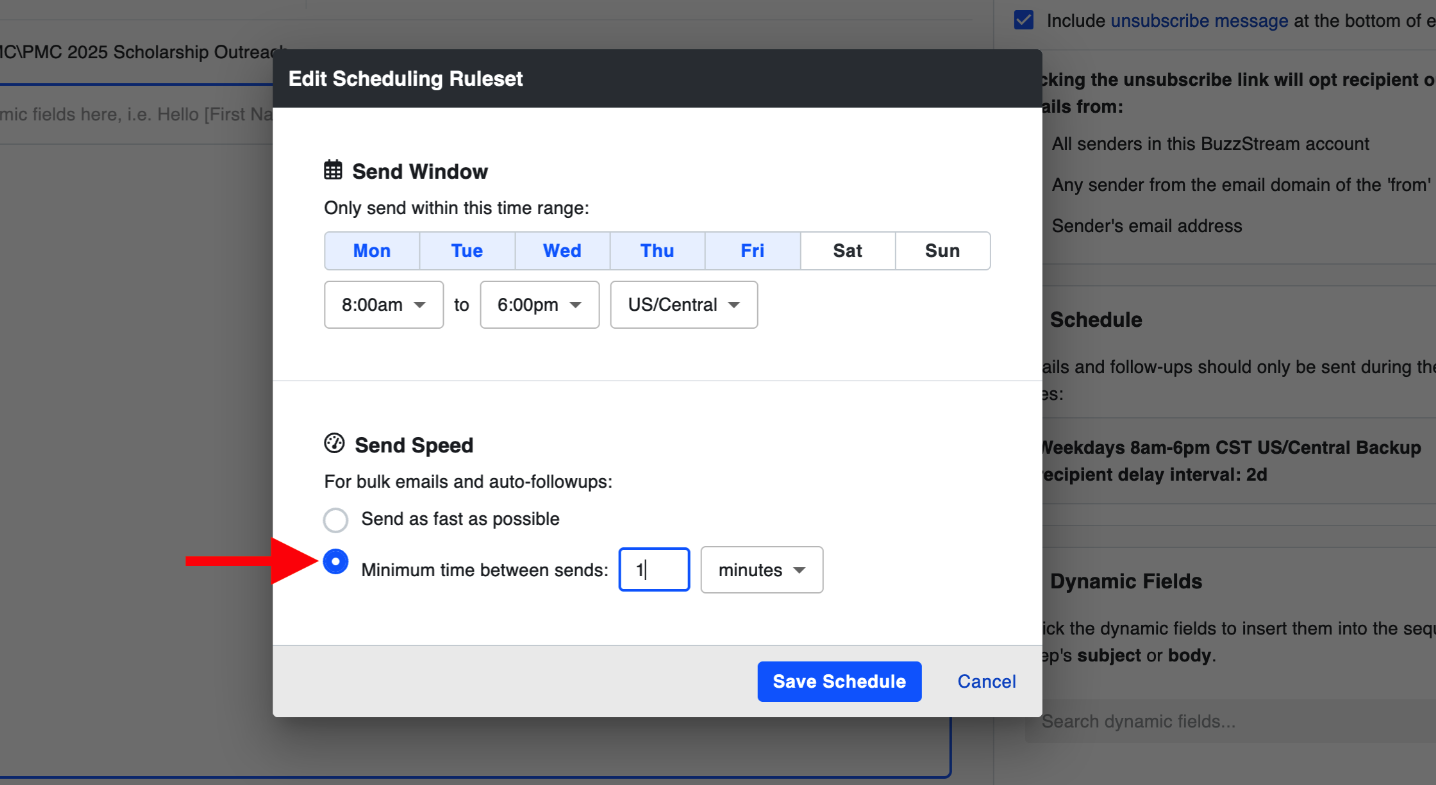The width and height of the screenshot is (1436, 785).
Task: Click Weekdays 8am-6pm CST schedule text
Action: pyautogui.click(x=1230, y=448)
